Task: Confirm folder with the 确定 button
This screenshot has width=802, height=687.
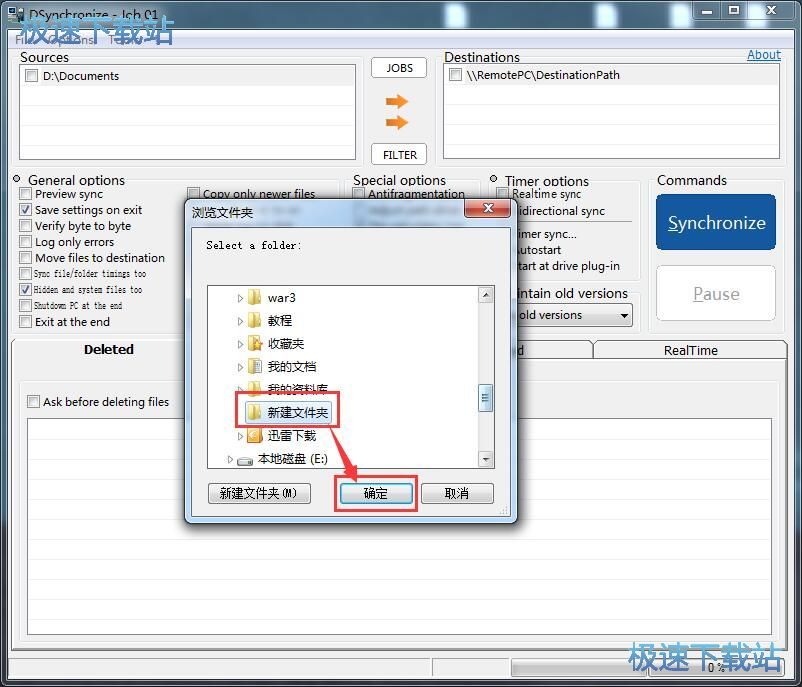Action: 375,494
